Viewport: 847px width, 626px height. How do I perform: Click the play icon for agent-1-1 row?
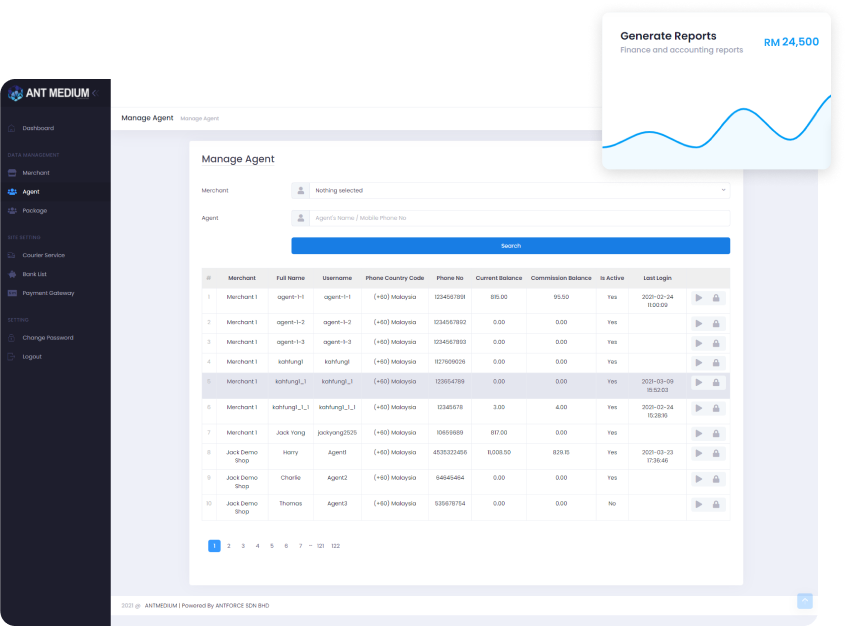[x=699, y=298]
